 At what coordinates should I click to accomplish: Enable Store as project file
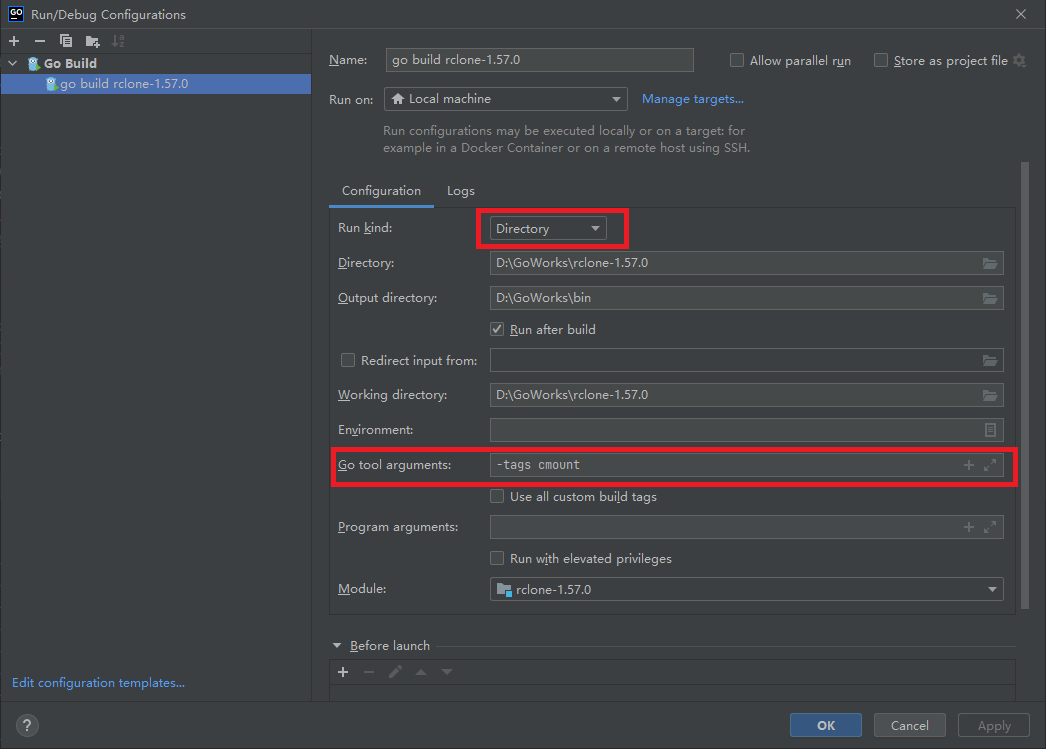point(881,61)
